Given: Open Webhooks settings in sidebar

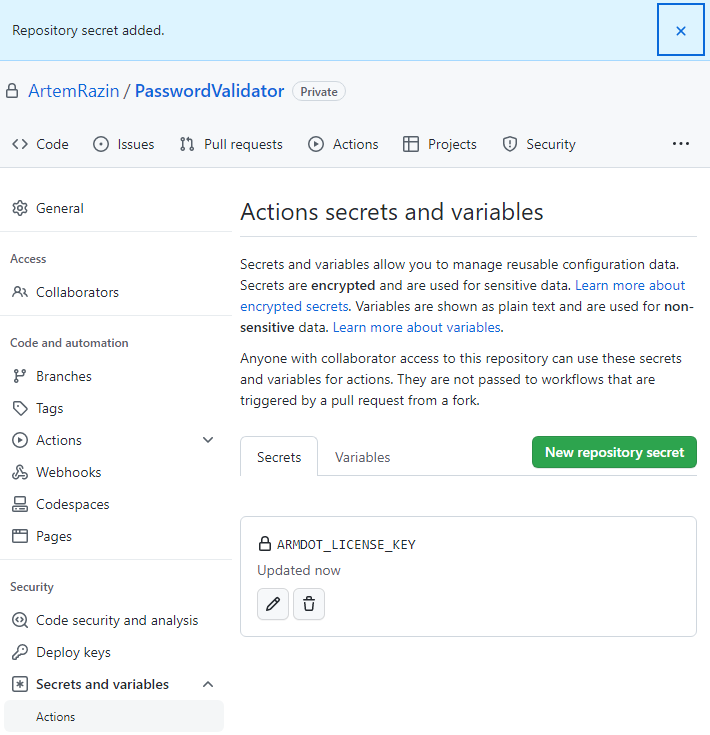Looking at the screenshot, I should pyautogui.click(x=68, y=472).
